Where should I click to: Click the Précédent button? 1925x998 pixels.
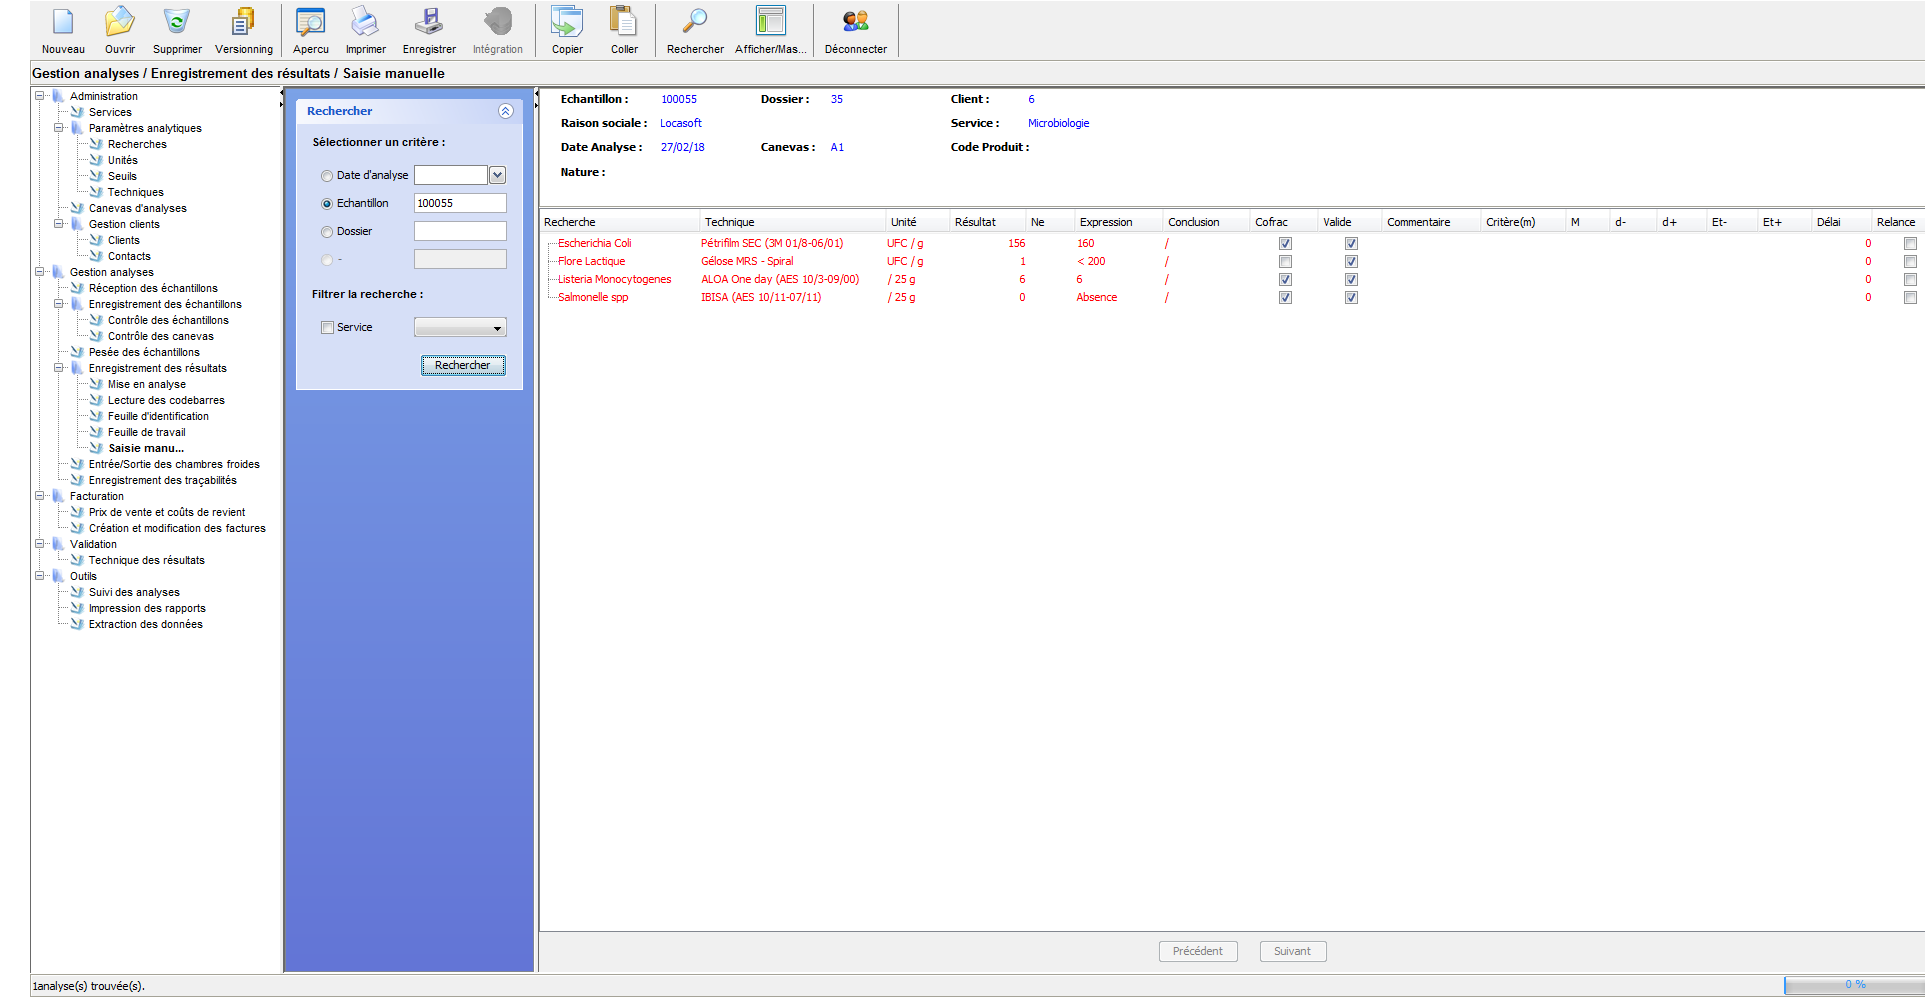coord(1198,951)
